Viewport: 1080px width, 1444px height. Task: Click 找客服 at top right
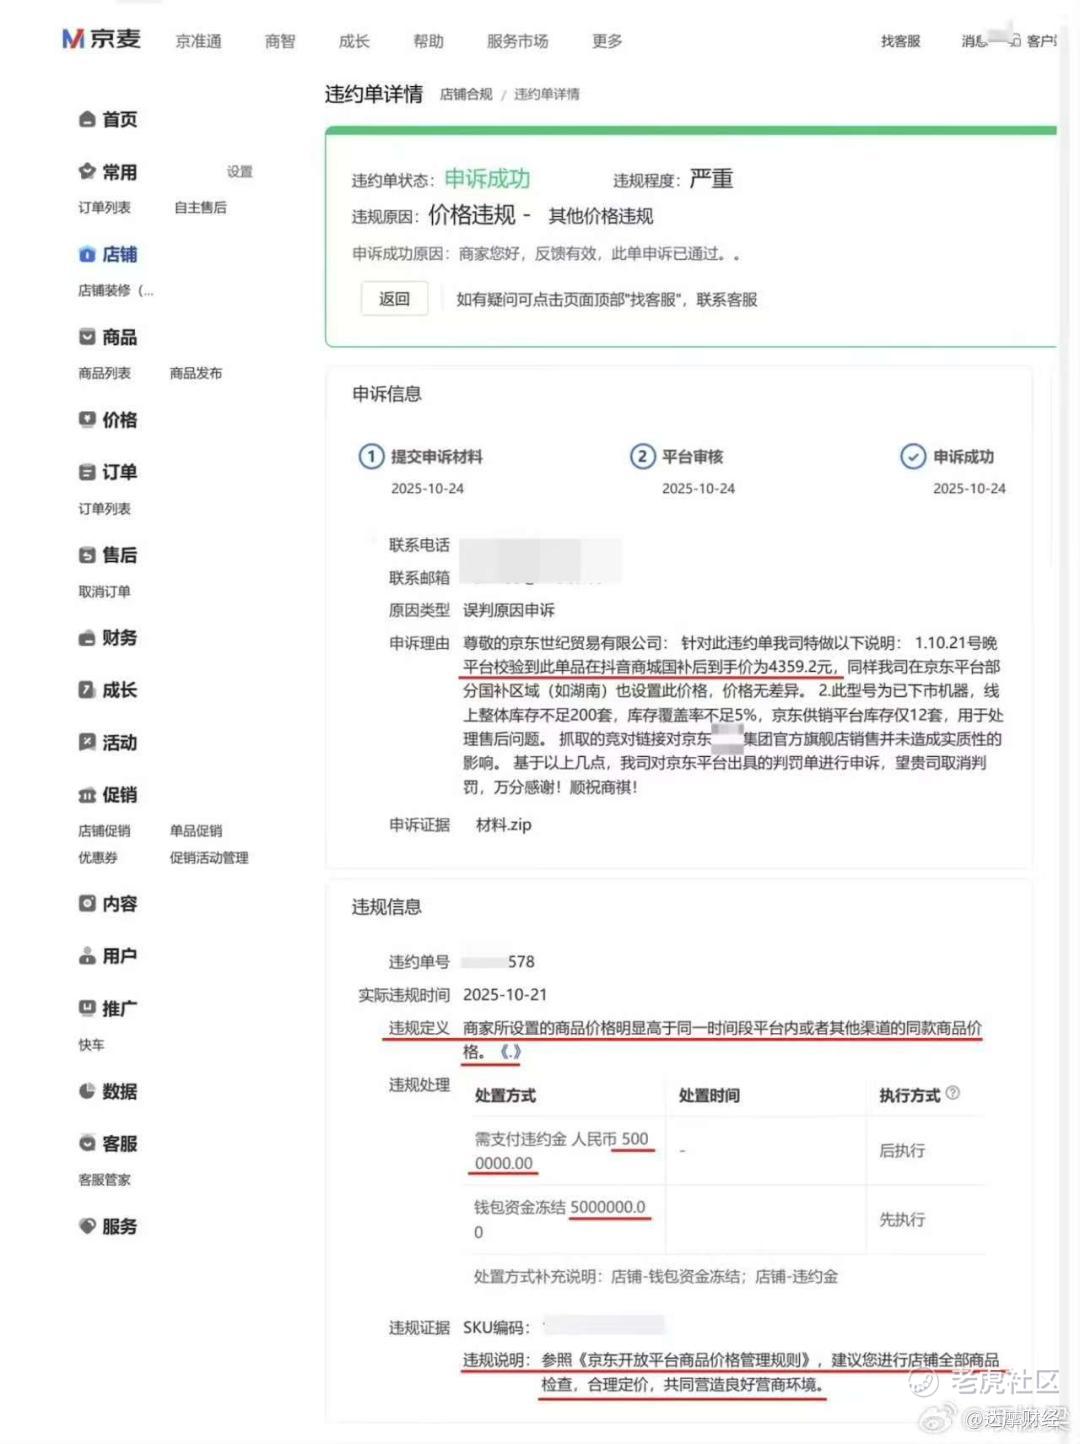coord(900,41)
